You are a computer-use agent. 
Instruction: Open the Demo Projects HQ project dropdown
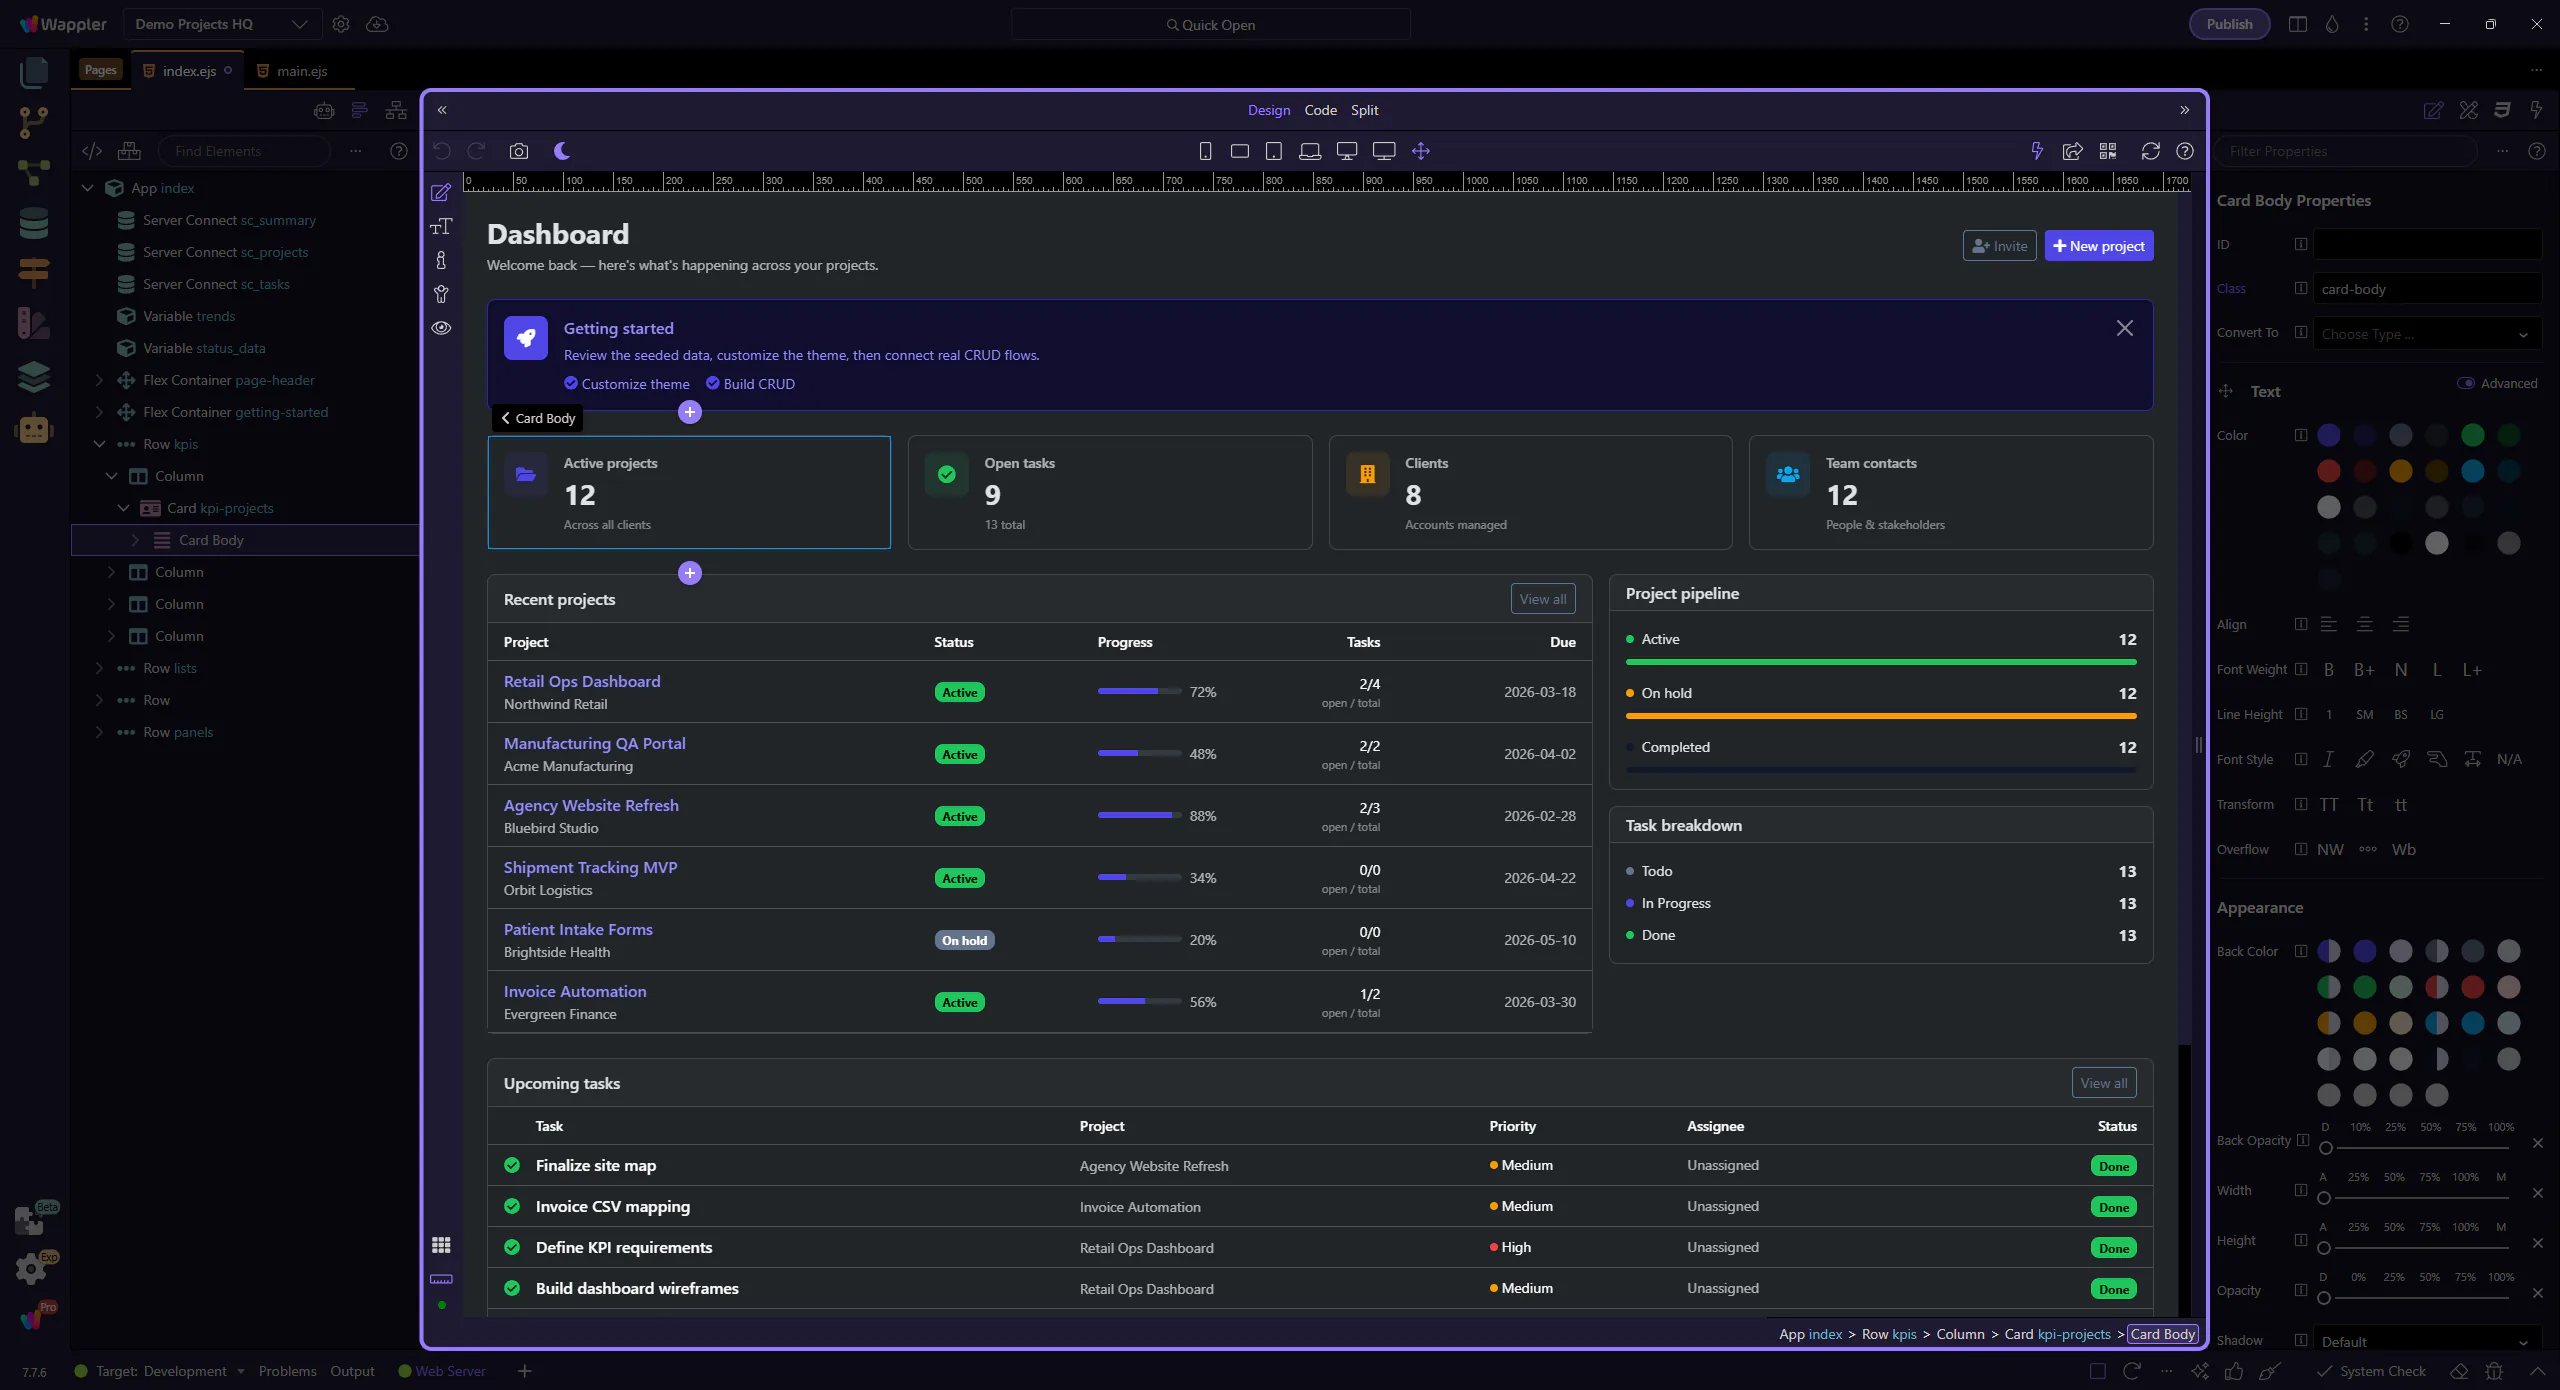click(221, 24)
